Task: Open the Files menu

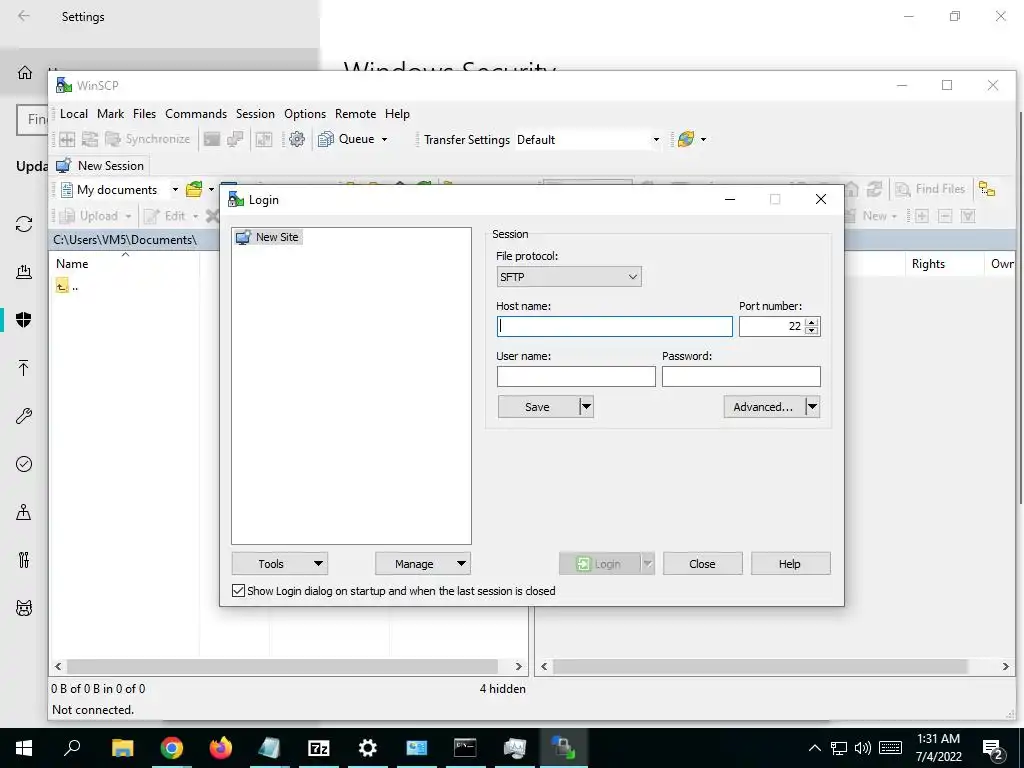Action: 144,114
